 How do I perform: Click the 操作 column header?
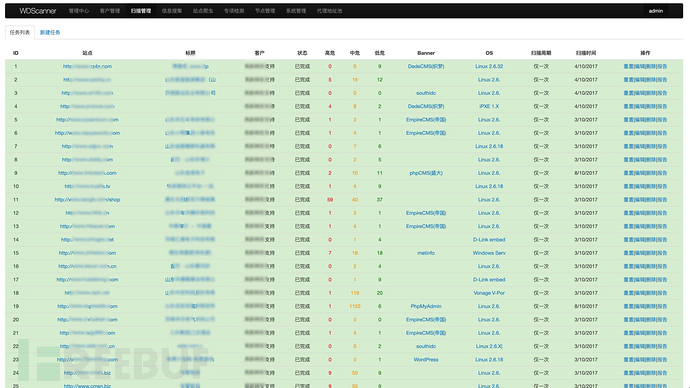pos(645,53)
